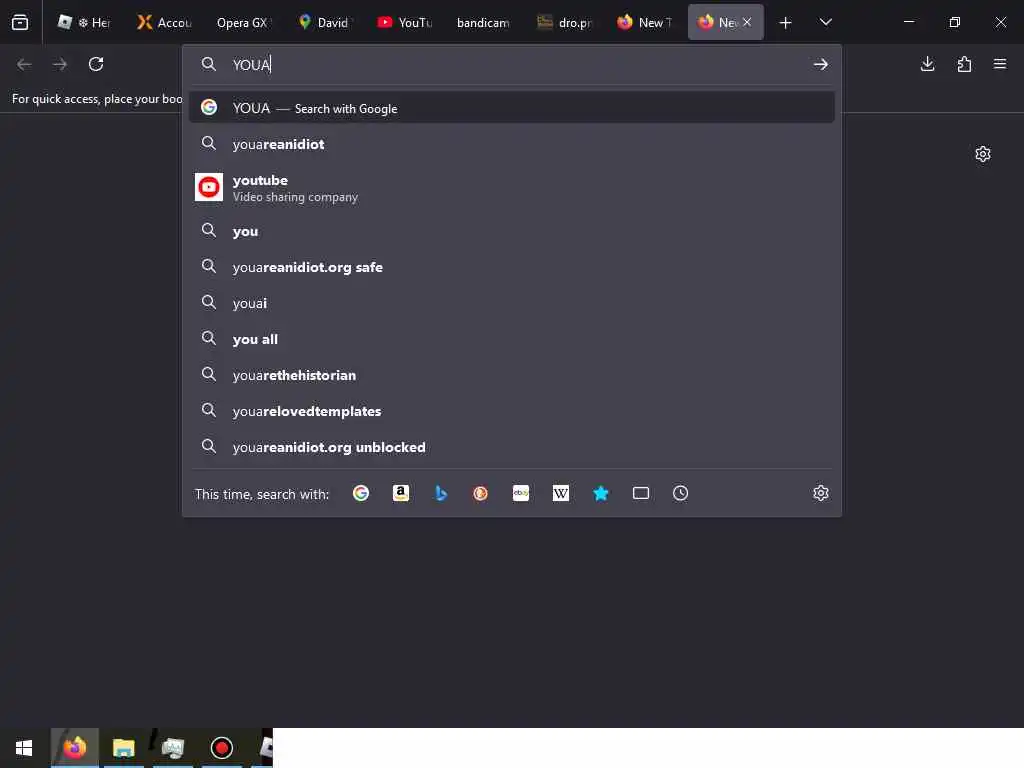
Task: Switch to the 'Accou' tab
Action: [164, 22]
